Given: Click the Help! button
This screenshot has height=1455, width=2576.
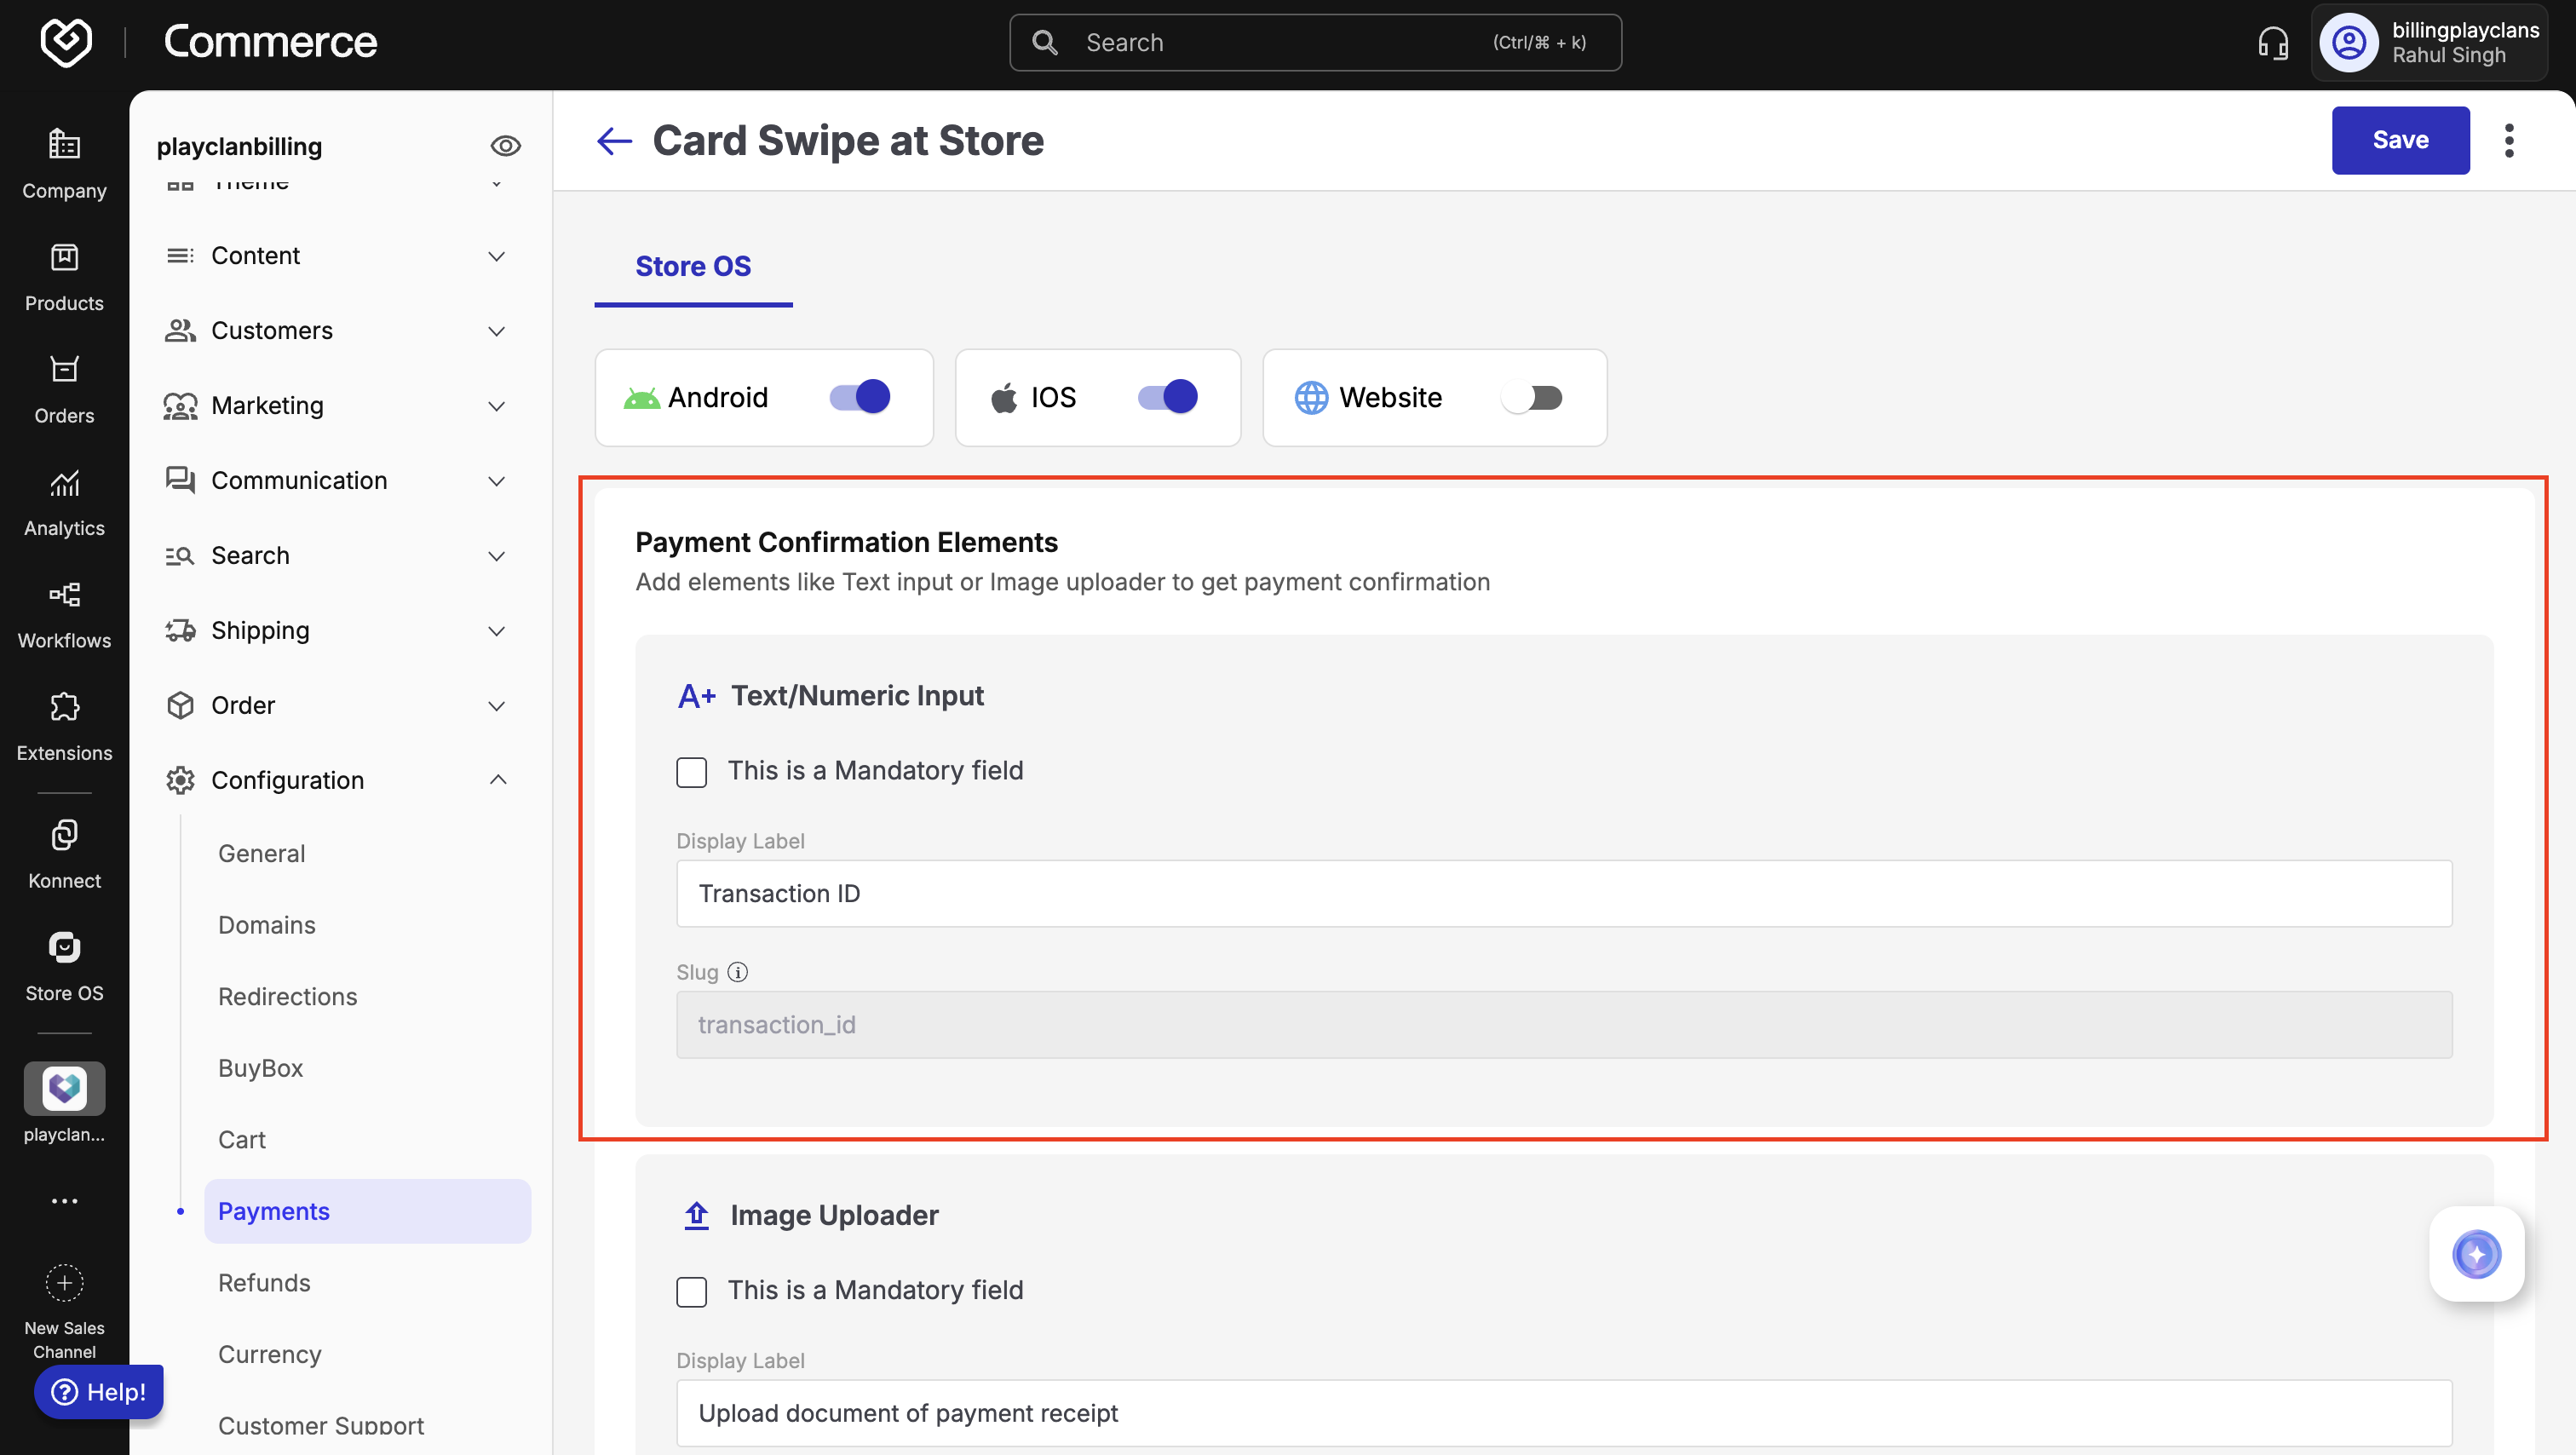Looking at the screenshot, I should (99, 1391).
